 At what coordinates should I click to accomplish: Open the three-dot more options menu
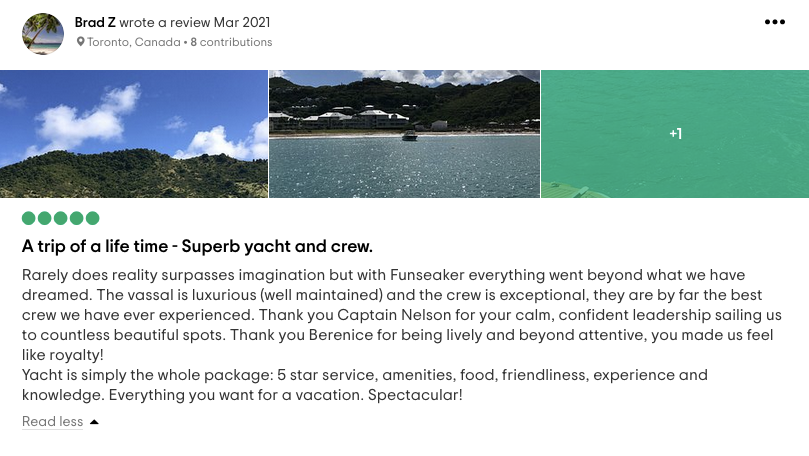click(774, 22)
